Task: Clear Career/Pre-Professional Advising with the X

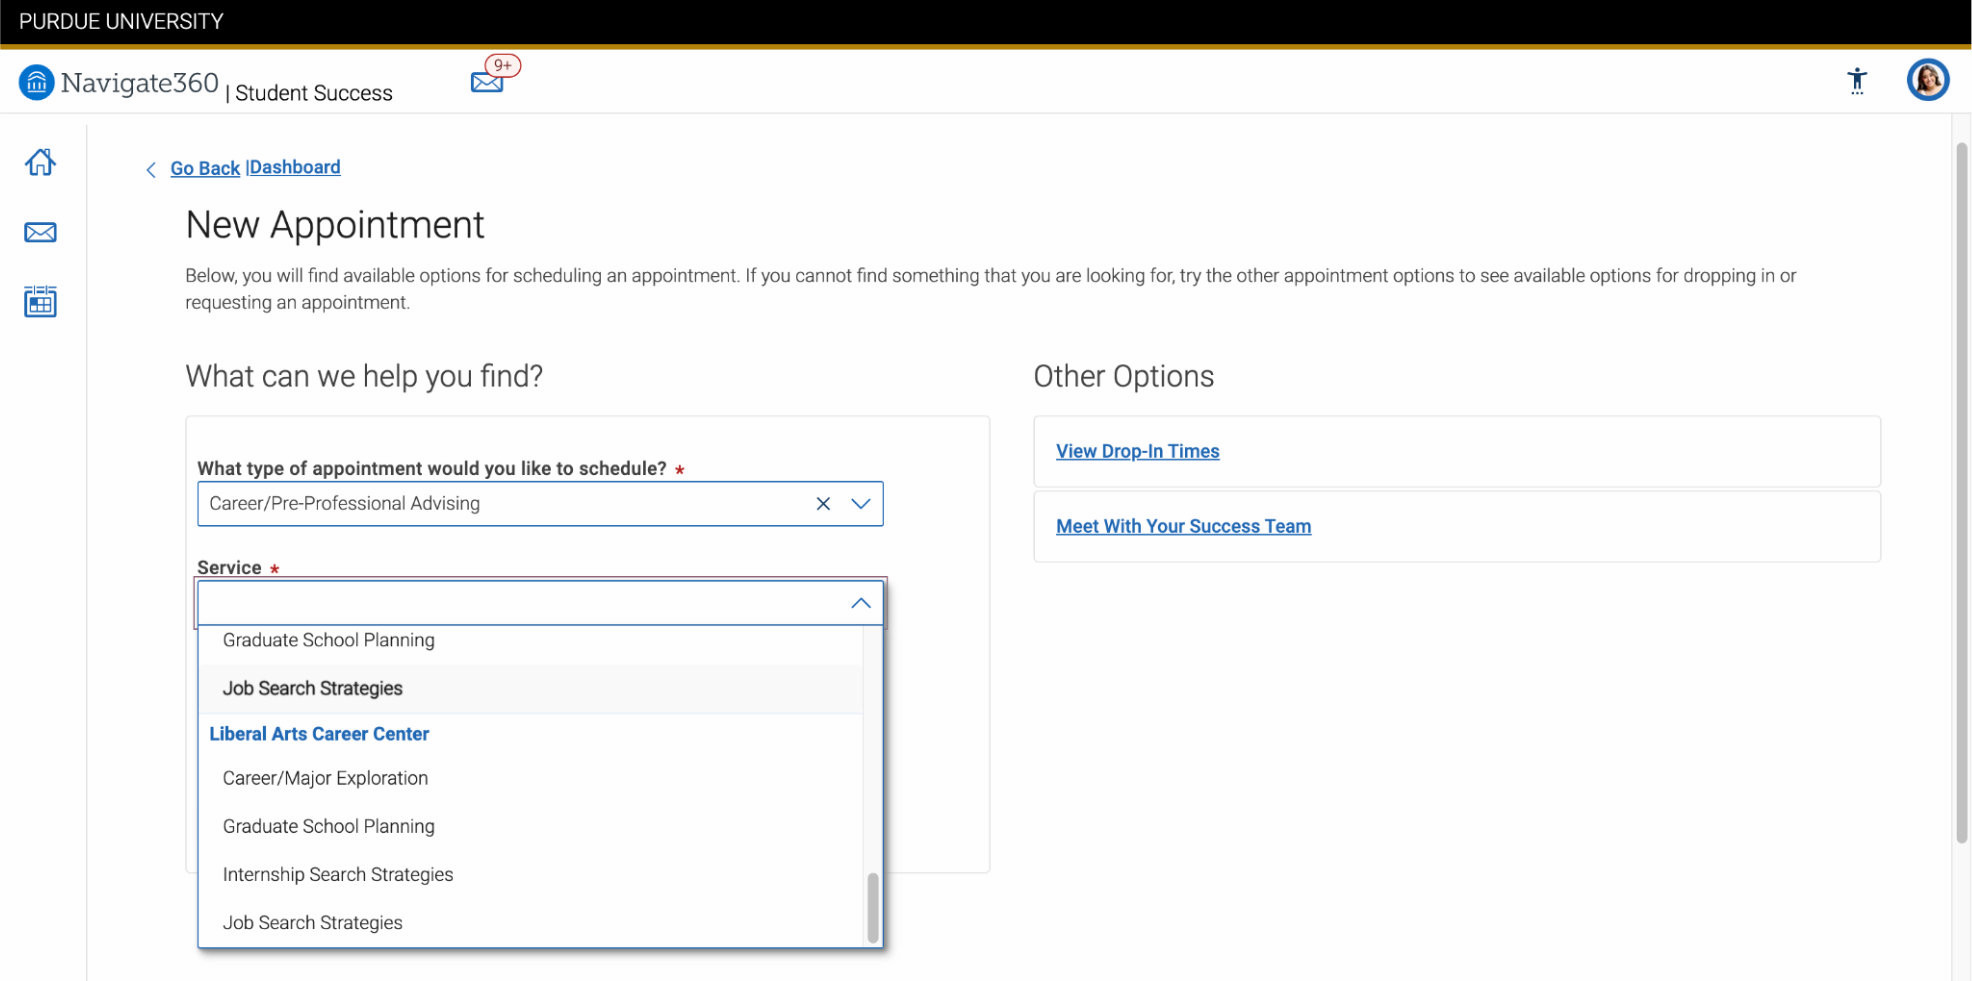Action: pyautogui.click(x=823, y=504)
